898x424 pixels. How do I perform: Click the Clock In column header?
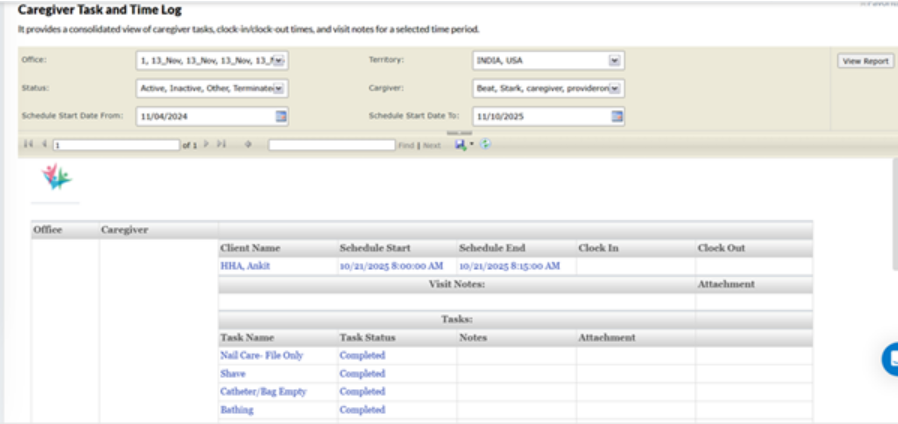tap(598, 249)
